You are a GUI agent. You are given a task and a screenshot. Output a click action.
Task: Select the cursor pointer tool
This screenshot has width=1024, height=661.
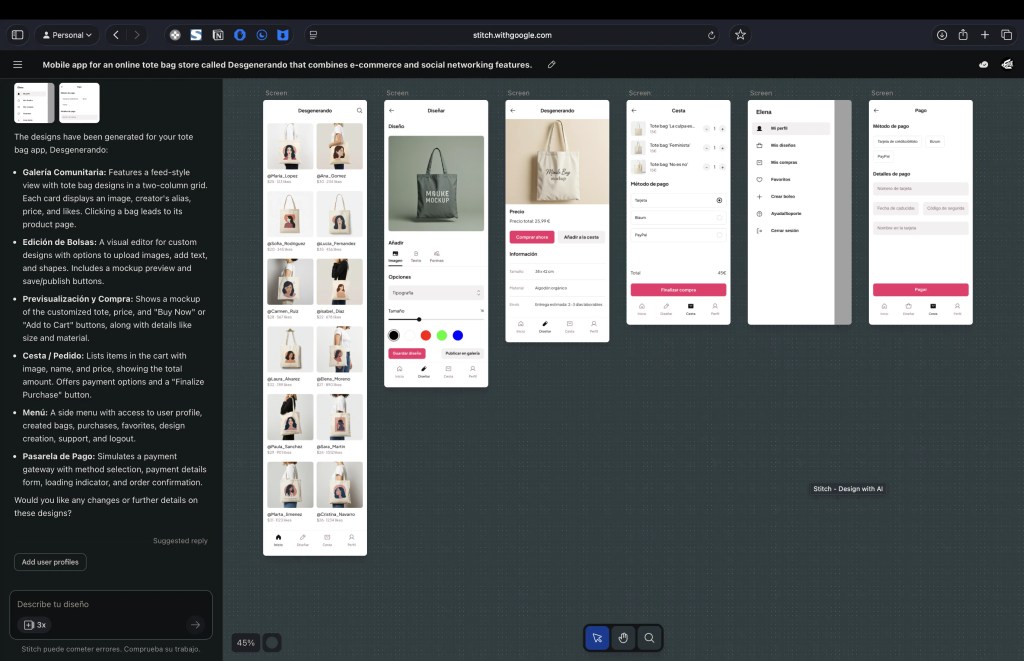[x=597, y=638]
